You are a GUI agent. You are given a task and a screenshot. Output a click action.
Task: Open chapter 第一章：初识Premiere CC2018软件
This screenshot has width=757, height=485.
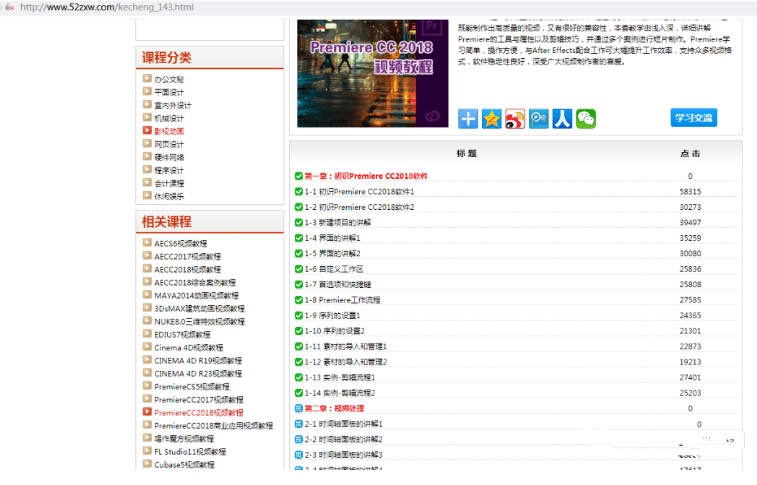tap(366, 176)
